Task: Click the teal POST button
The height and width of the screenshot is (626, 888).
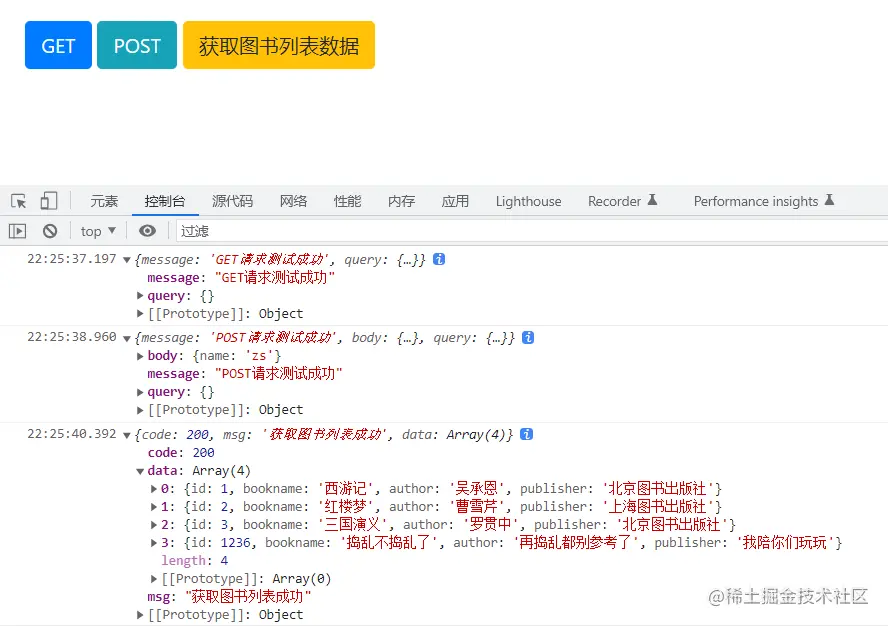Action: tap(137, 45)
